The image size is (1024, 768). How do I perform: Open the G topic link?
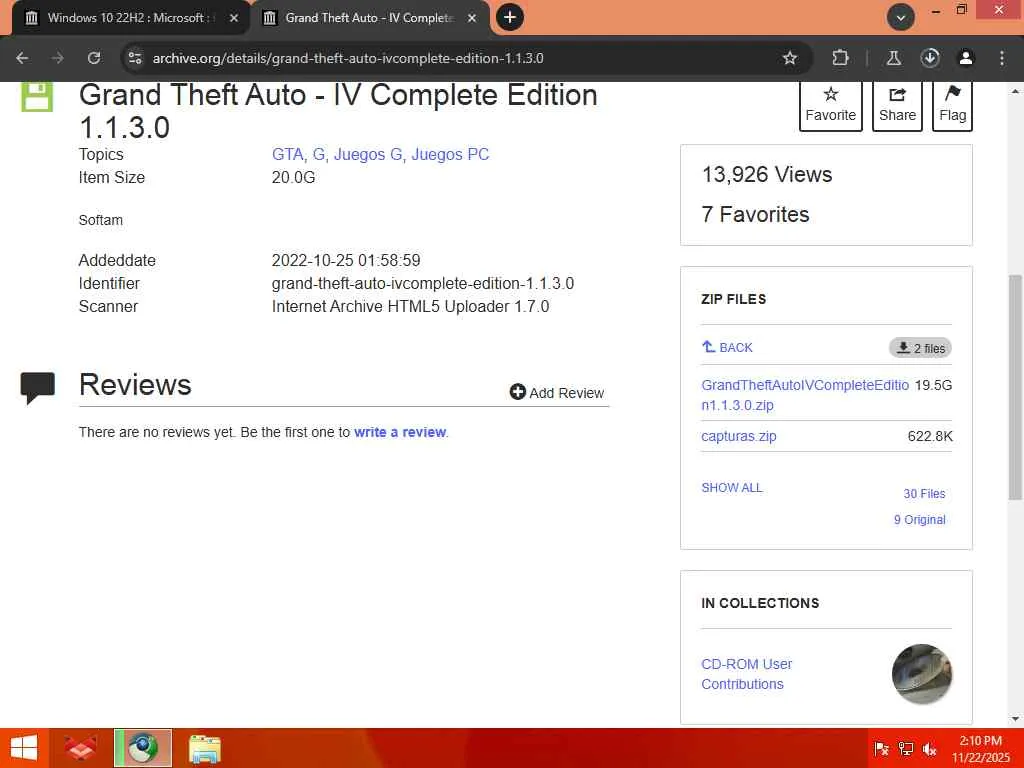(319, 155)
